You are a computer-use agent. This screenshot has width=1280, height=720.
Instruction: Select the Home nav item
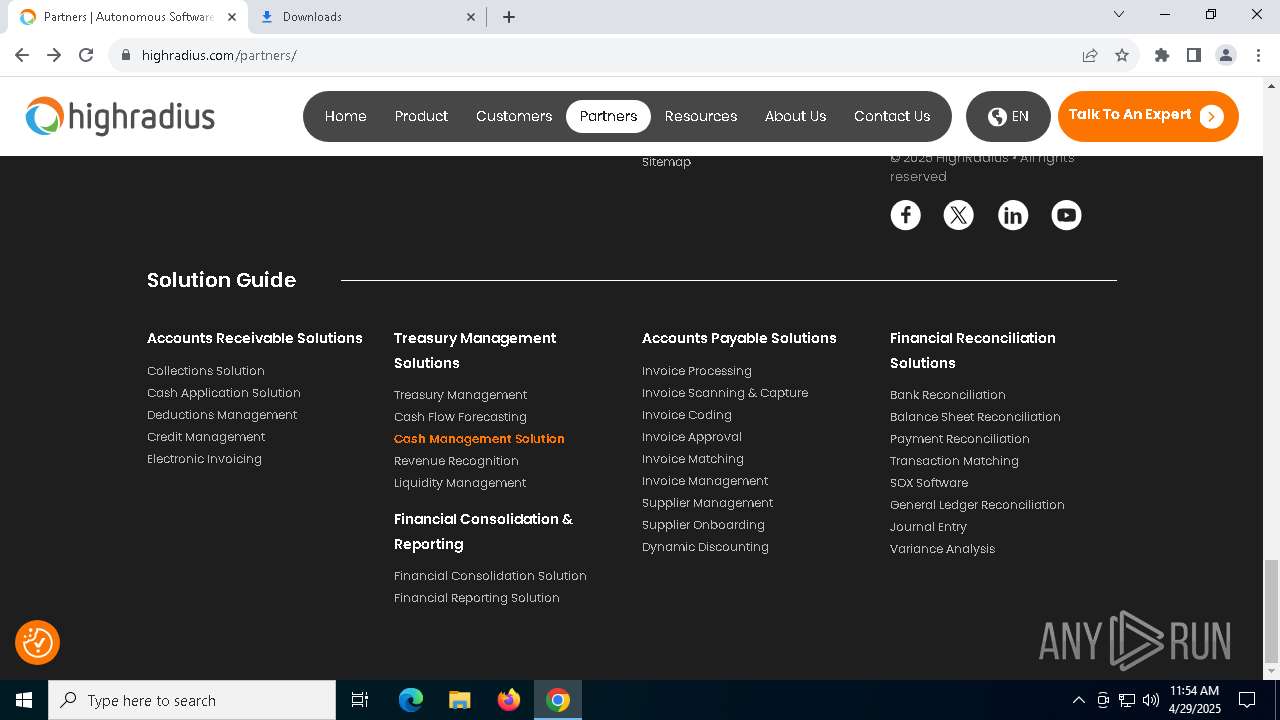[346, 116]
